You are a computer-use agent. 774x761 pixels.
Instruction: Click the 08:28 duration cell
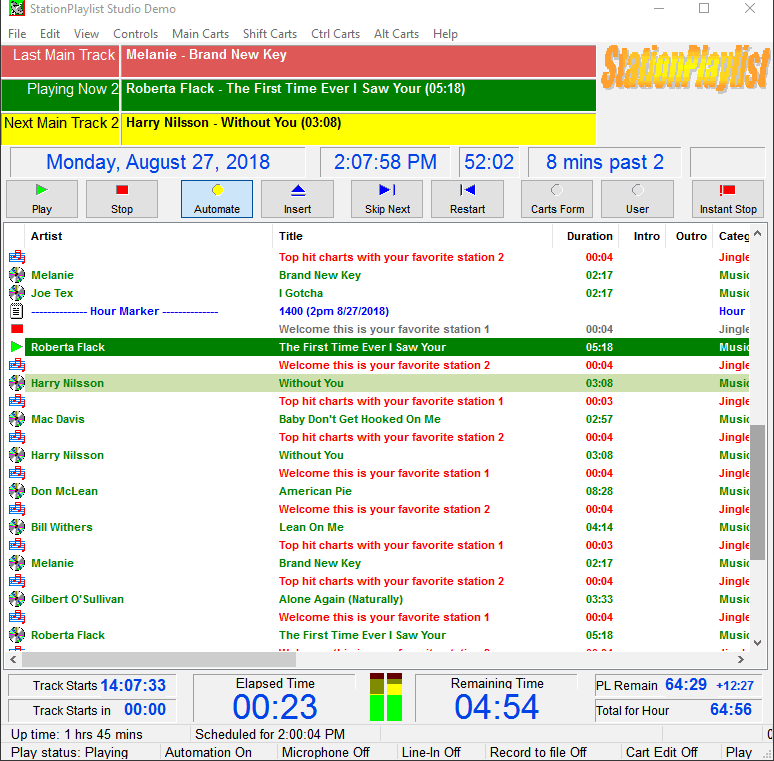pos(599,491)
